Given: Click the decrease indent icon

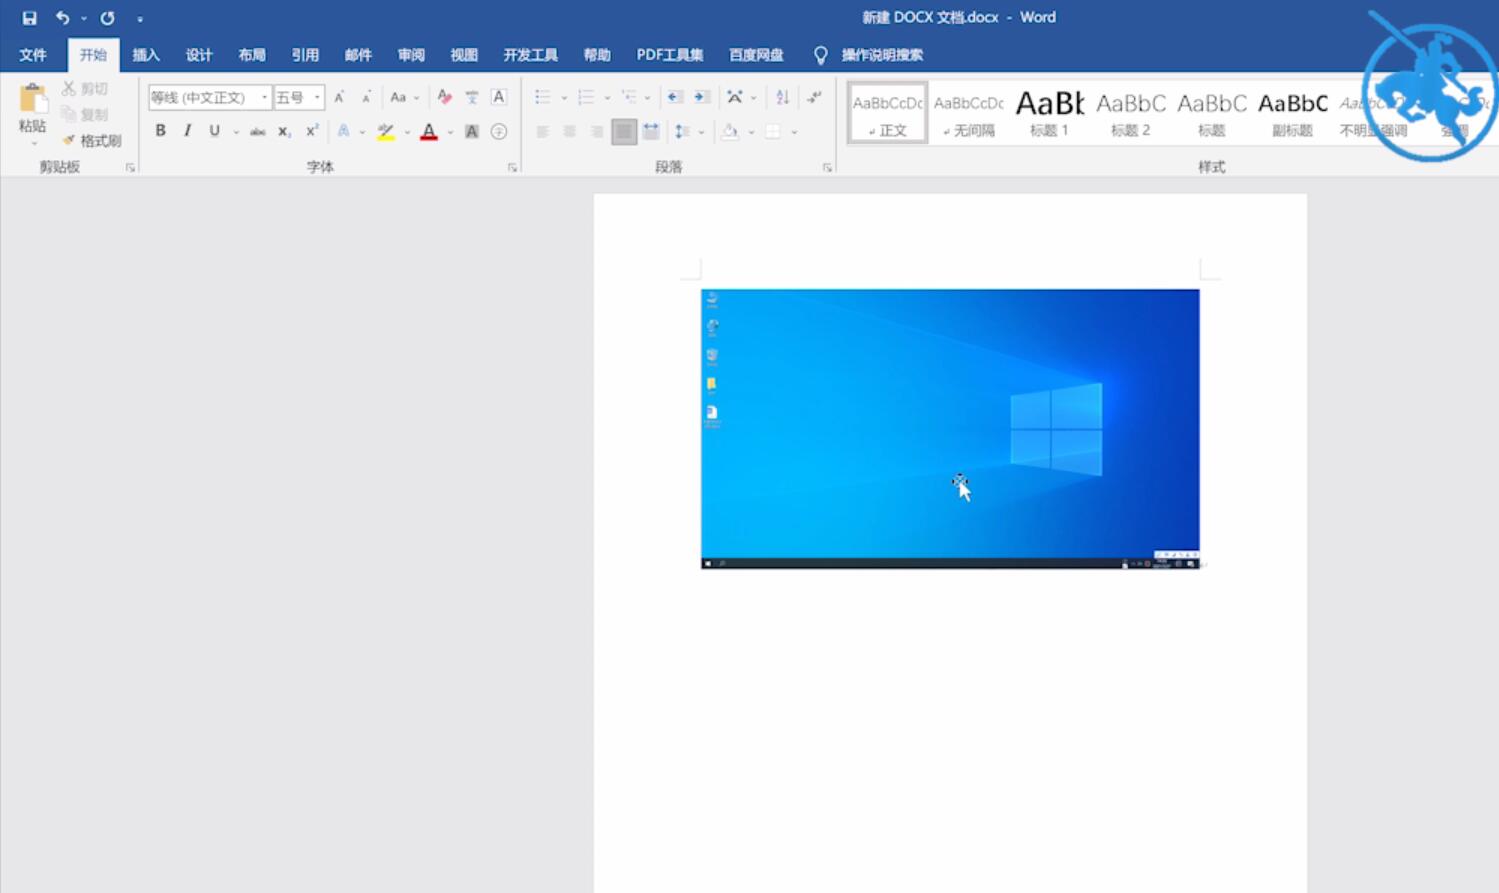Looking at the screenshot, I should [674, 97].
